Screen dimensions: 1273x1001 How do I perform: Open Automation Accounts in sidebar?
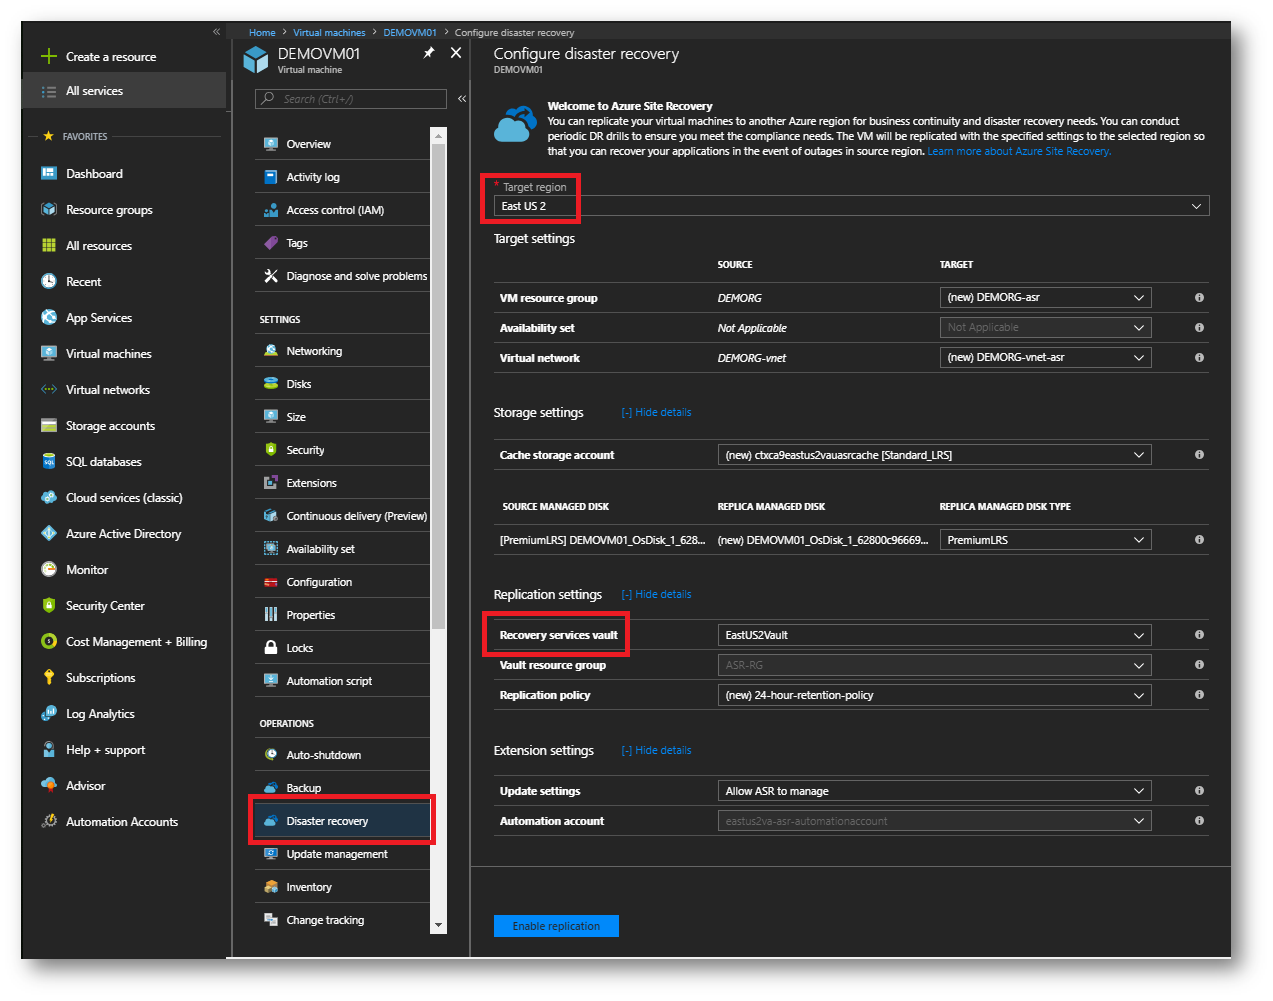pos(124,822)
